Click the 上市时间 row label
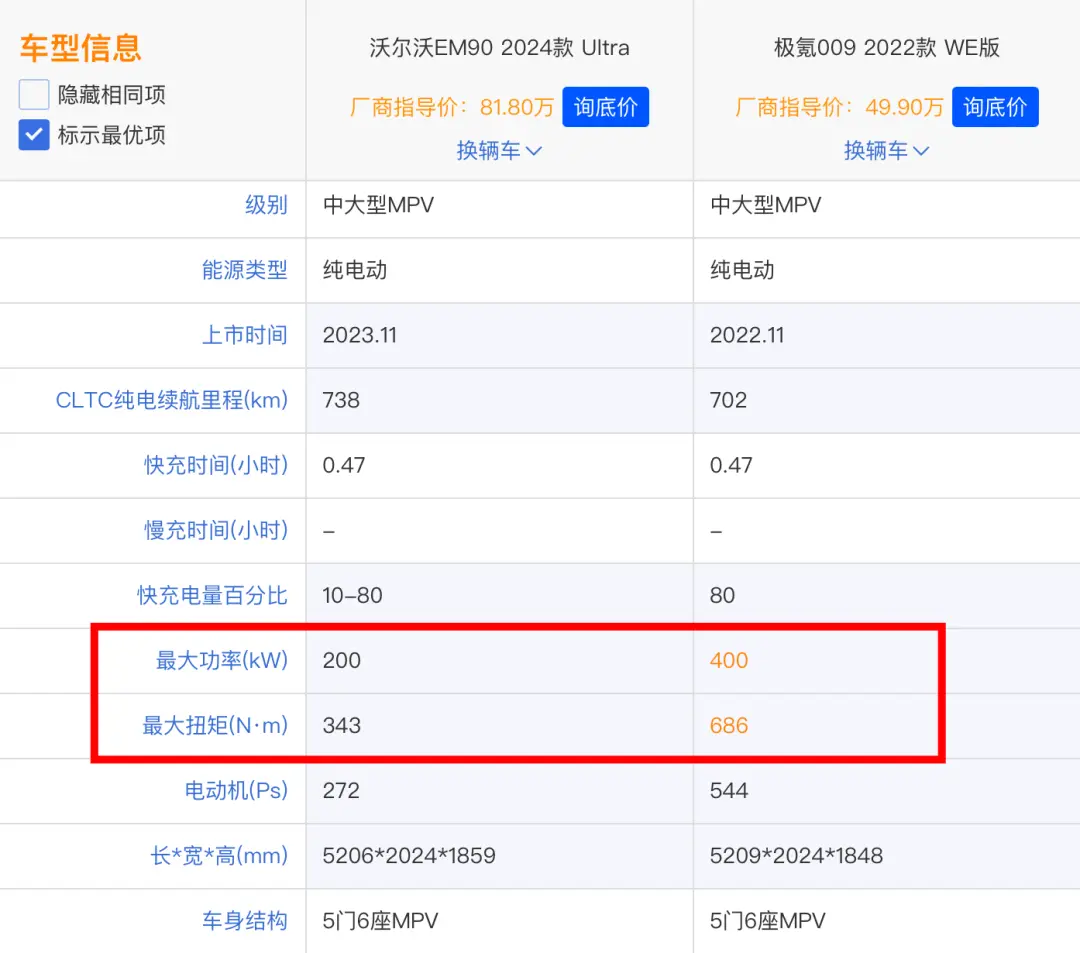This screenshot has height=953, width=1080. (245, 335)
